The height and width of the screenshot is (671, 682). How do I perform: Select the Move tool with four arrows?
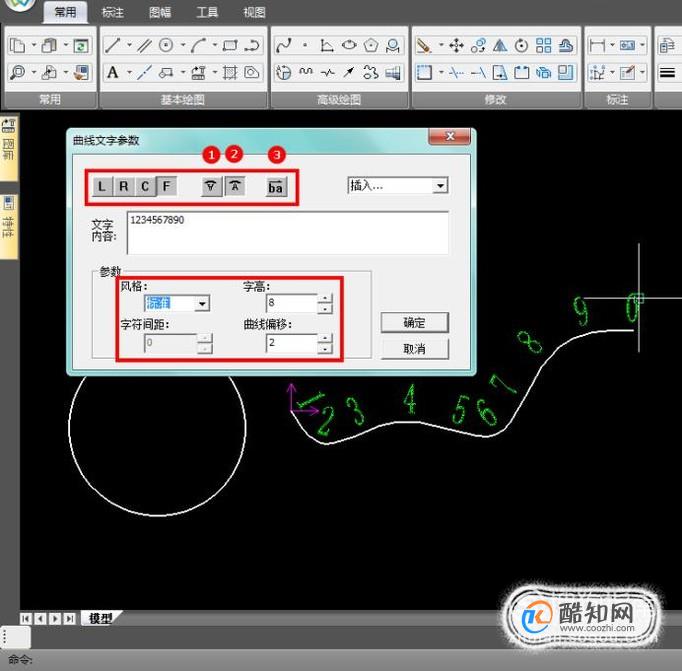pos(456,45)
